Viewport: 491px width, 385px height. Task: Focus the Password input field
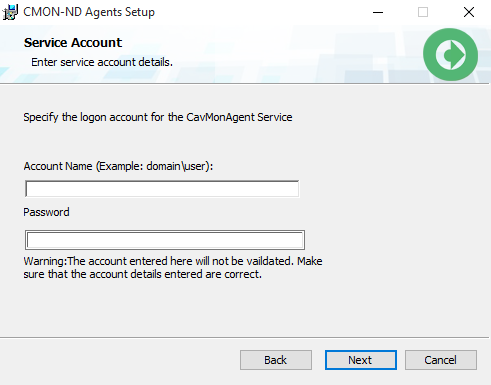coord(165,240)
